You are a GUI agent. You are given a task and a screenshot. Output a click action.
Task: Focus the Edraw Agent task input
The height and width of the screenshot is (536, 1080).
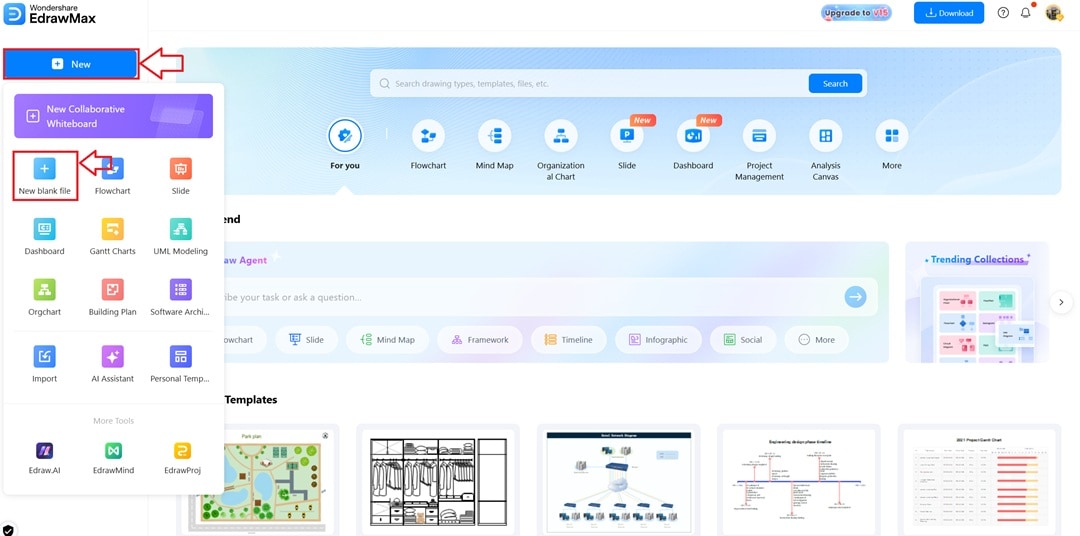click(523, 297)
